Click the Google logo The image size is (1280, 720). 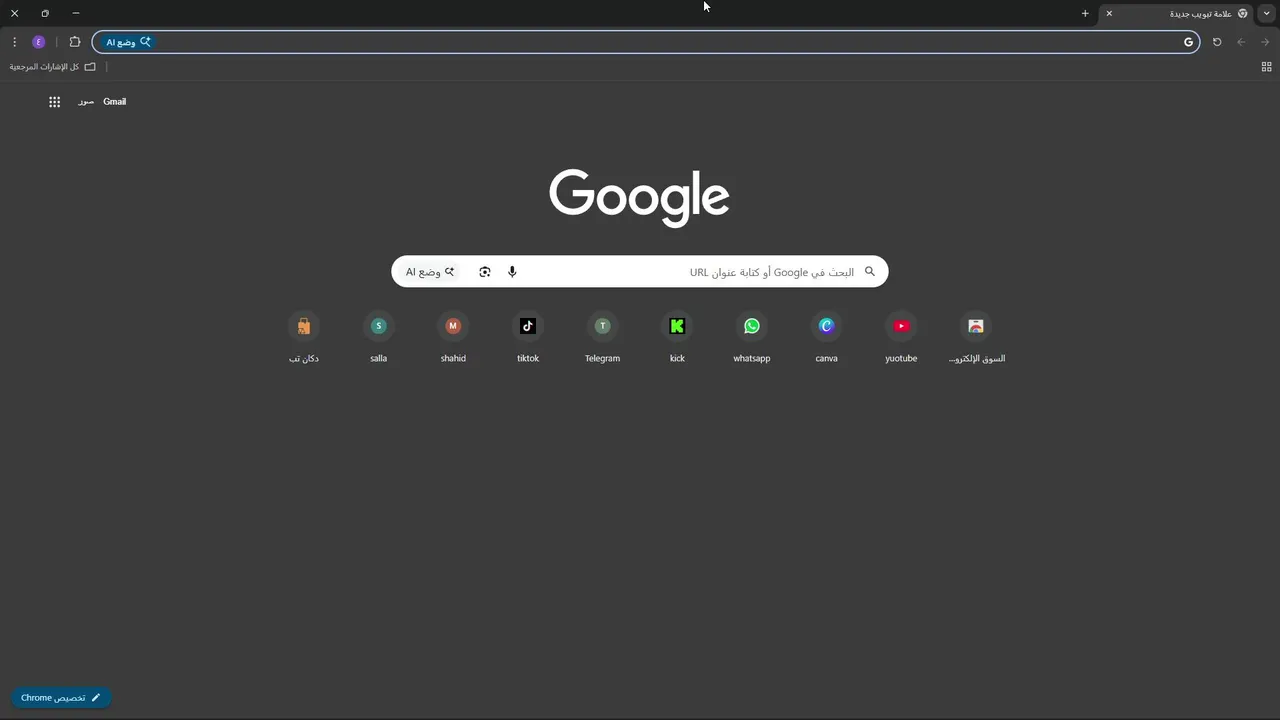point(639,197)
